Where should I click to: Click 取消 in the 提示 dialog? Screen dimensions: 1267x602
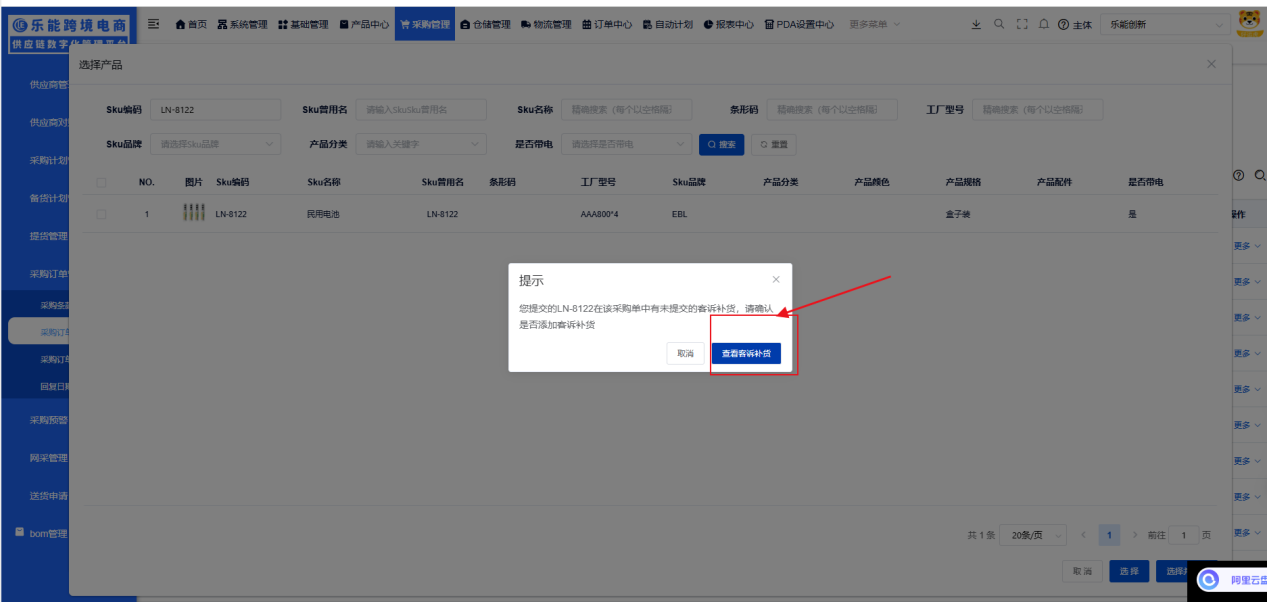(685, 354)
